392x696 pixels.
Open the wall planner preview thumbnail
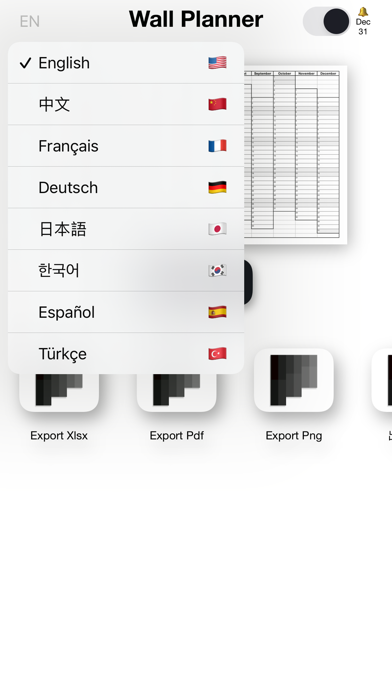pyautogui.click(x=296, y=154)
